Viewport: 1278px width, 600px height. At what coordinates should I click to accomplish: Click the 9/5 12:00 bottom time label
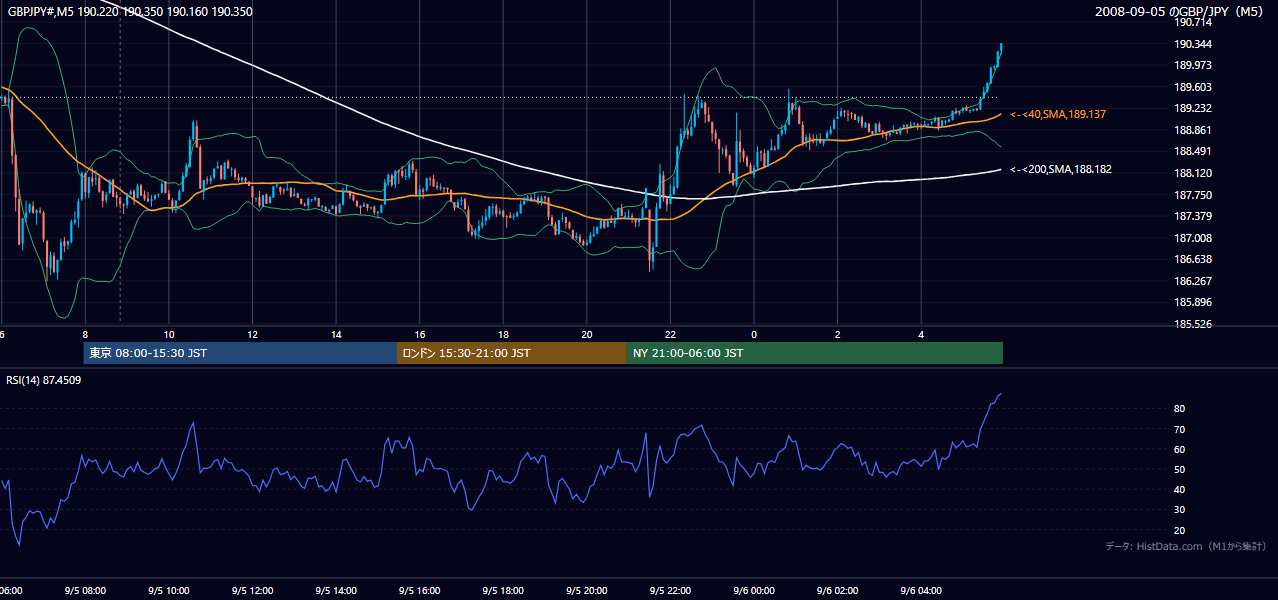click(253, 591)
